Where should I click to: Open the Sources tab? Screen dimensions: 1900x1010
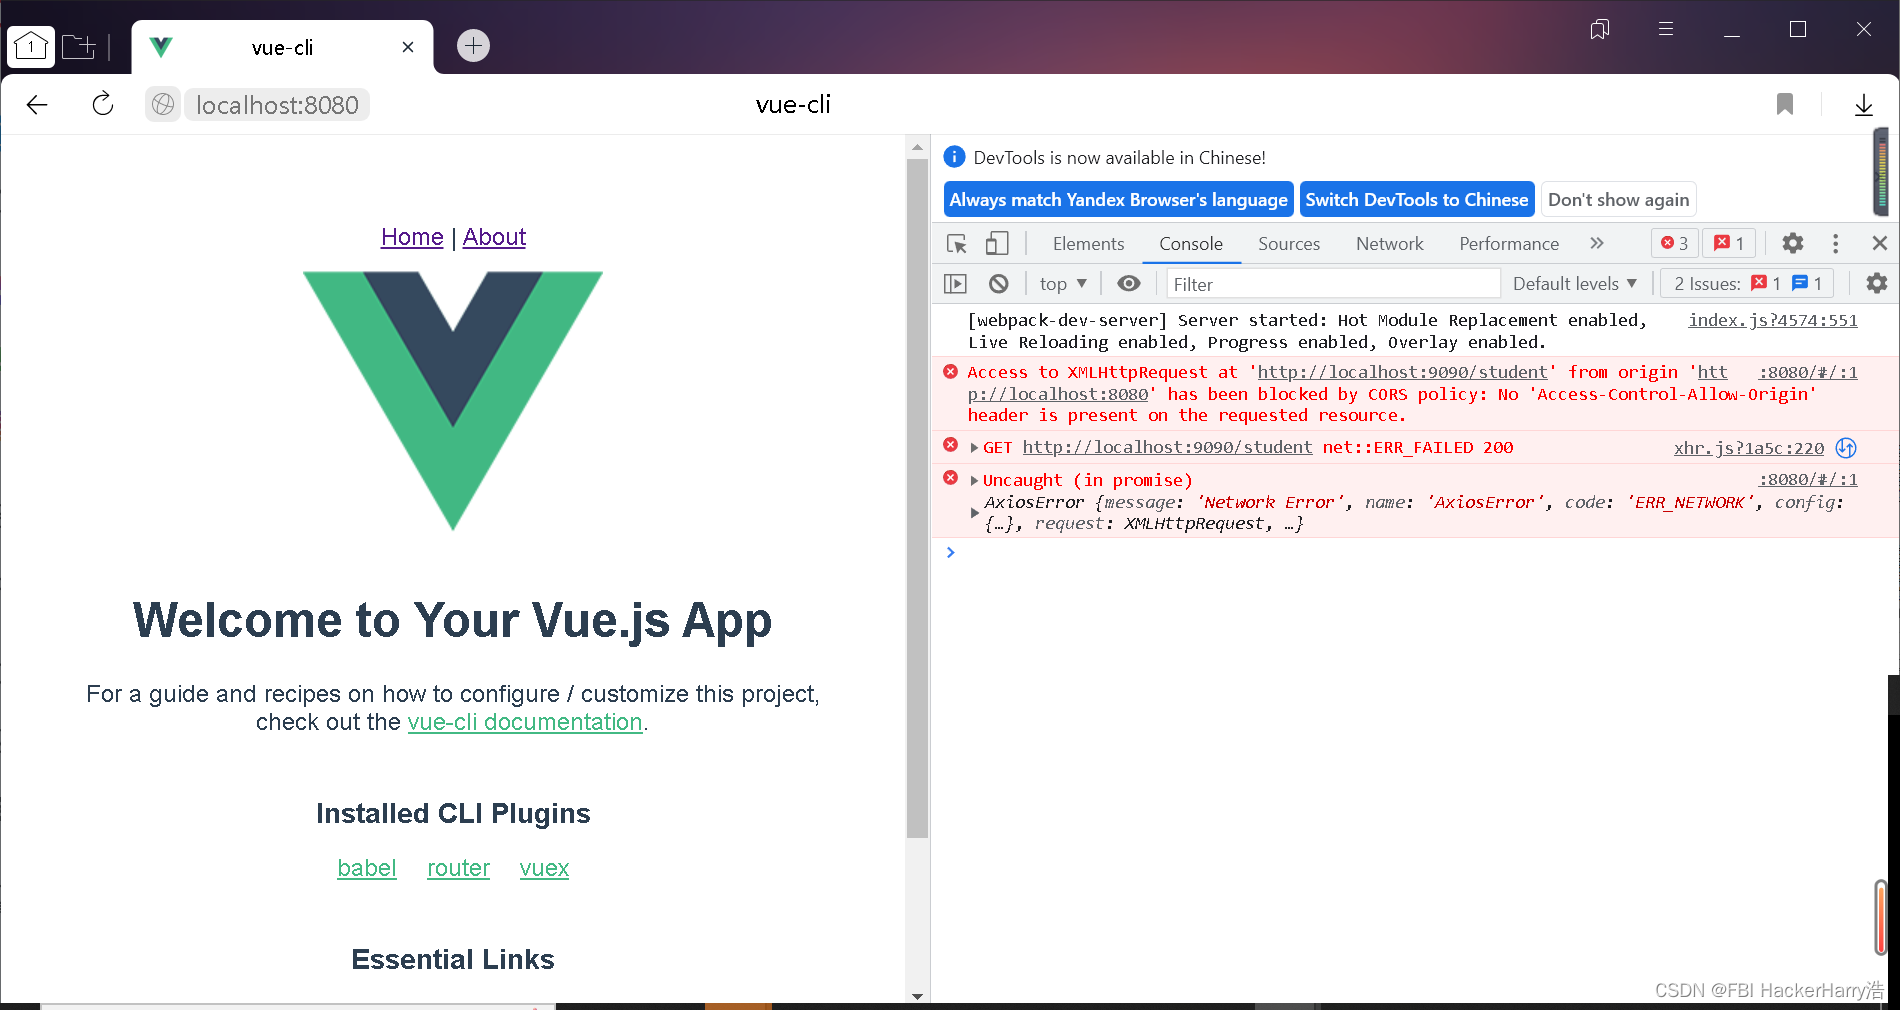(x=1288, y=243)
